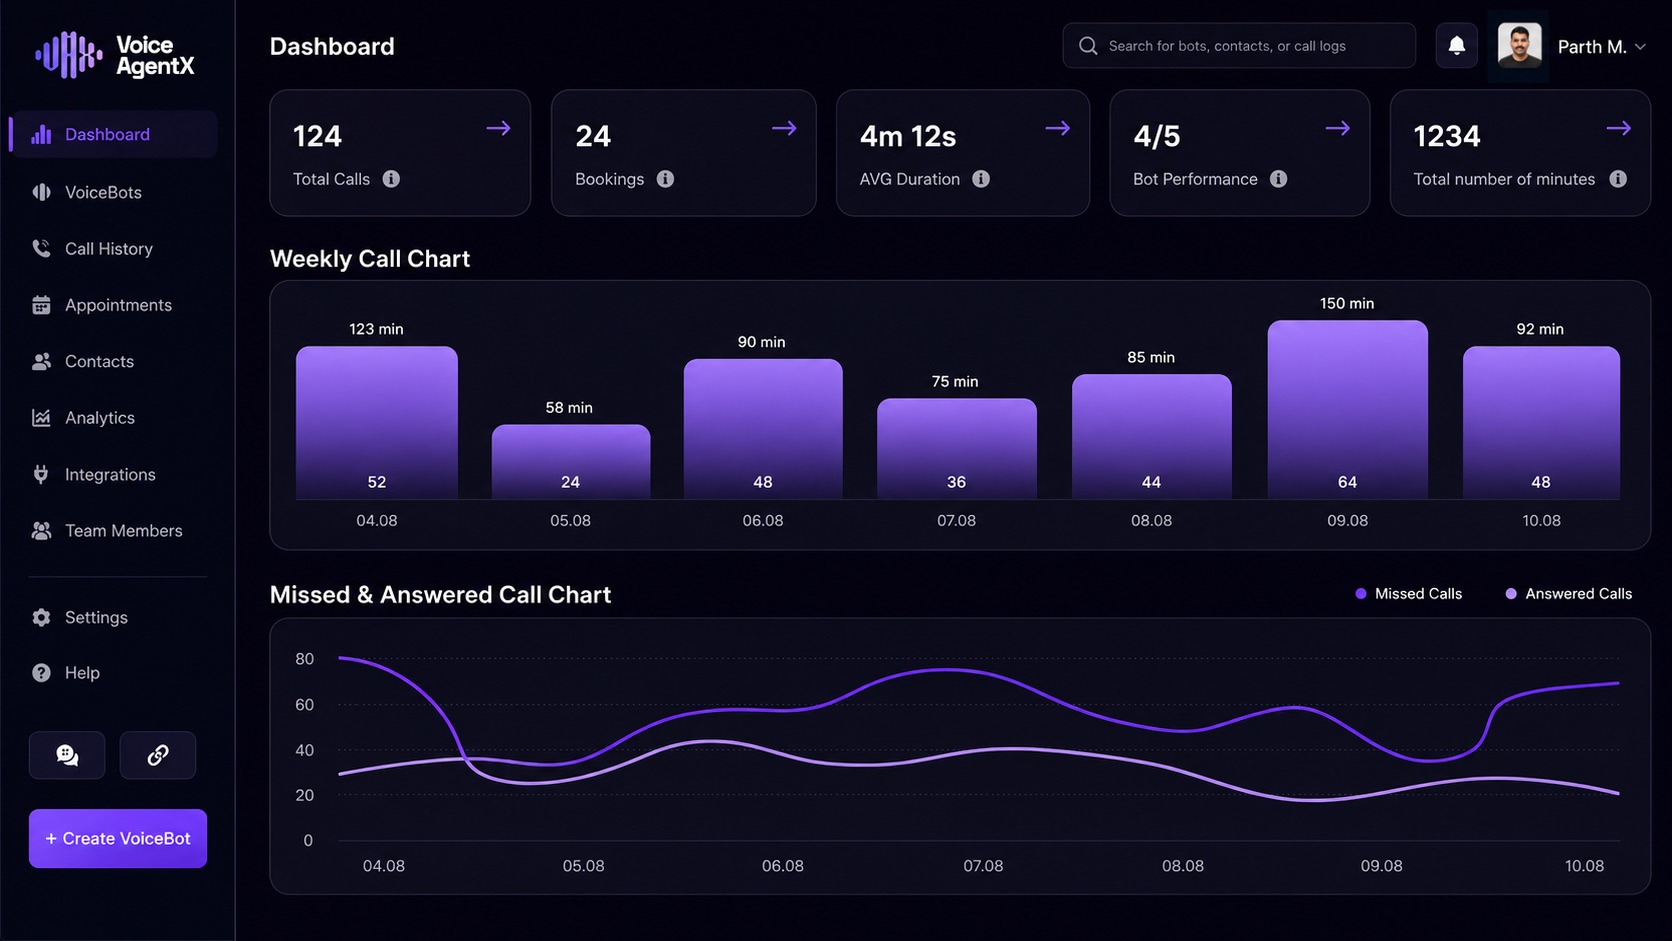Expand the Parth M. account dropdown
This screenshot has height=941, width=1672.
[x=1640, y=47]
